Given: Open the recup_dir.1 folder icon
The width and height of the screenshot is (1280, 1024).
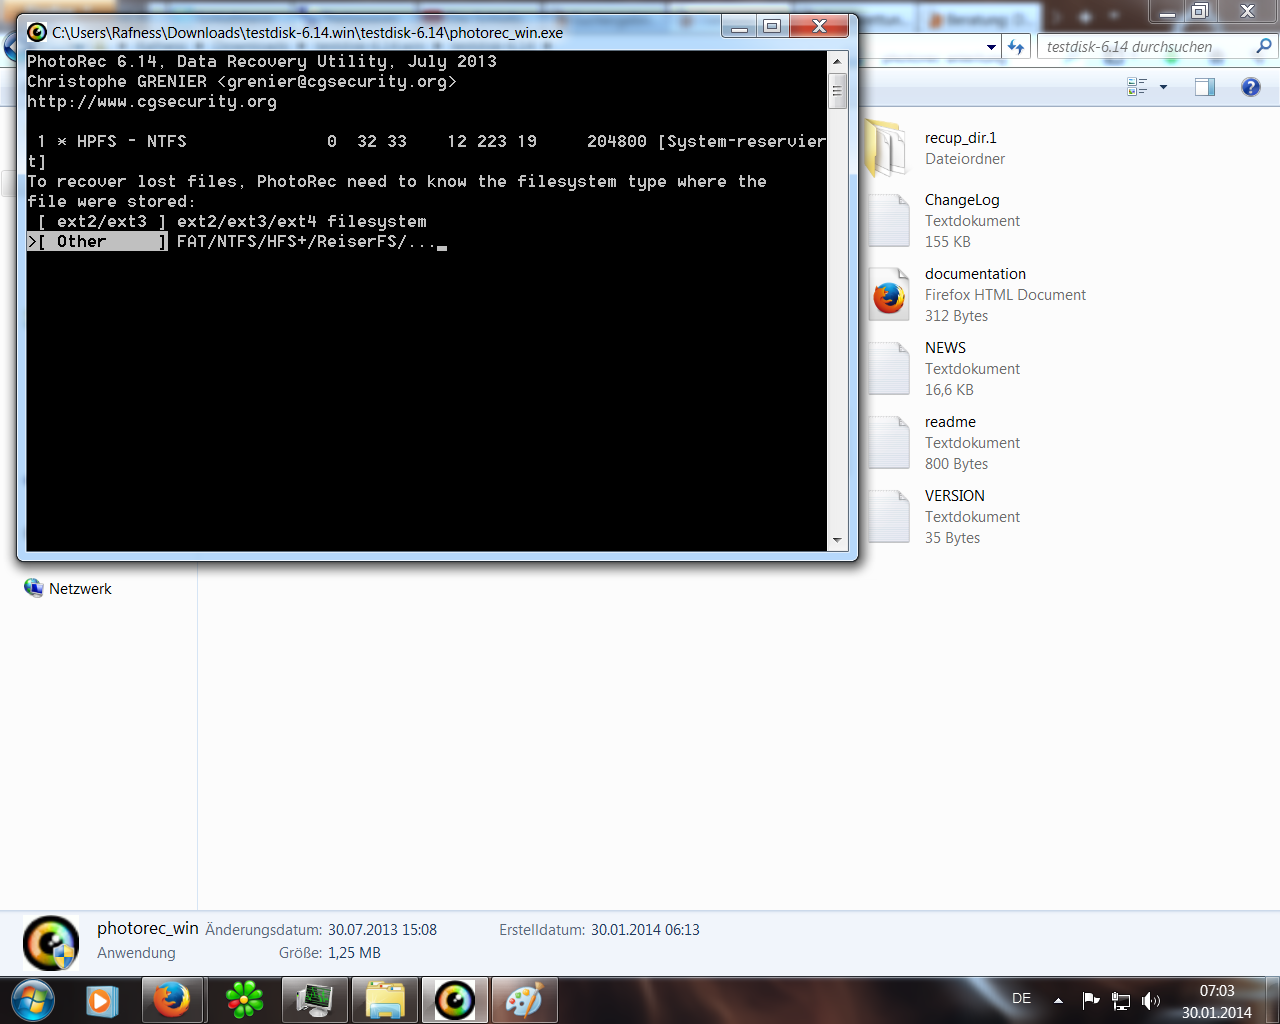Looking at the screenshot, I should [885, 148].
